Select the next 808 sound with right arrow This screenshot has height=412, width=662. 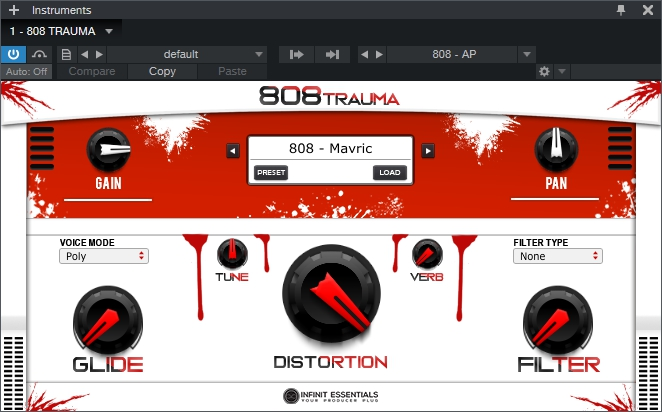click(x=428, y=151)
